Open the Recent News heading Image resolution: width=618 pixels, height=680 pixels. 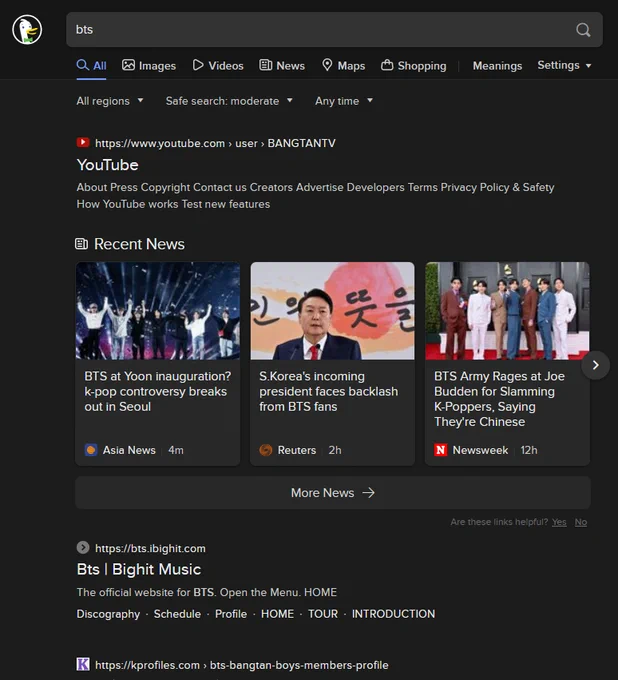139,244
